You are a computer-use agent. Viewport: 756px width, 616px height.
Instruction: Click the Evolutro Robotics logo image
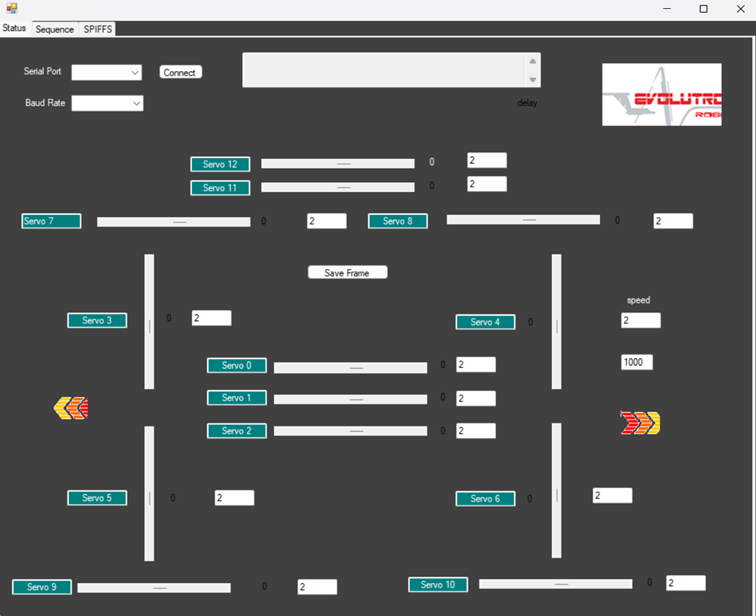click(x=661, y=95)
